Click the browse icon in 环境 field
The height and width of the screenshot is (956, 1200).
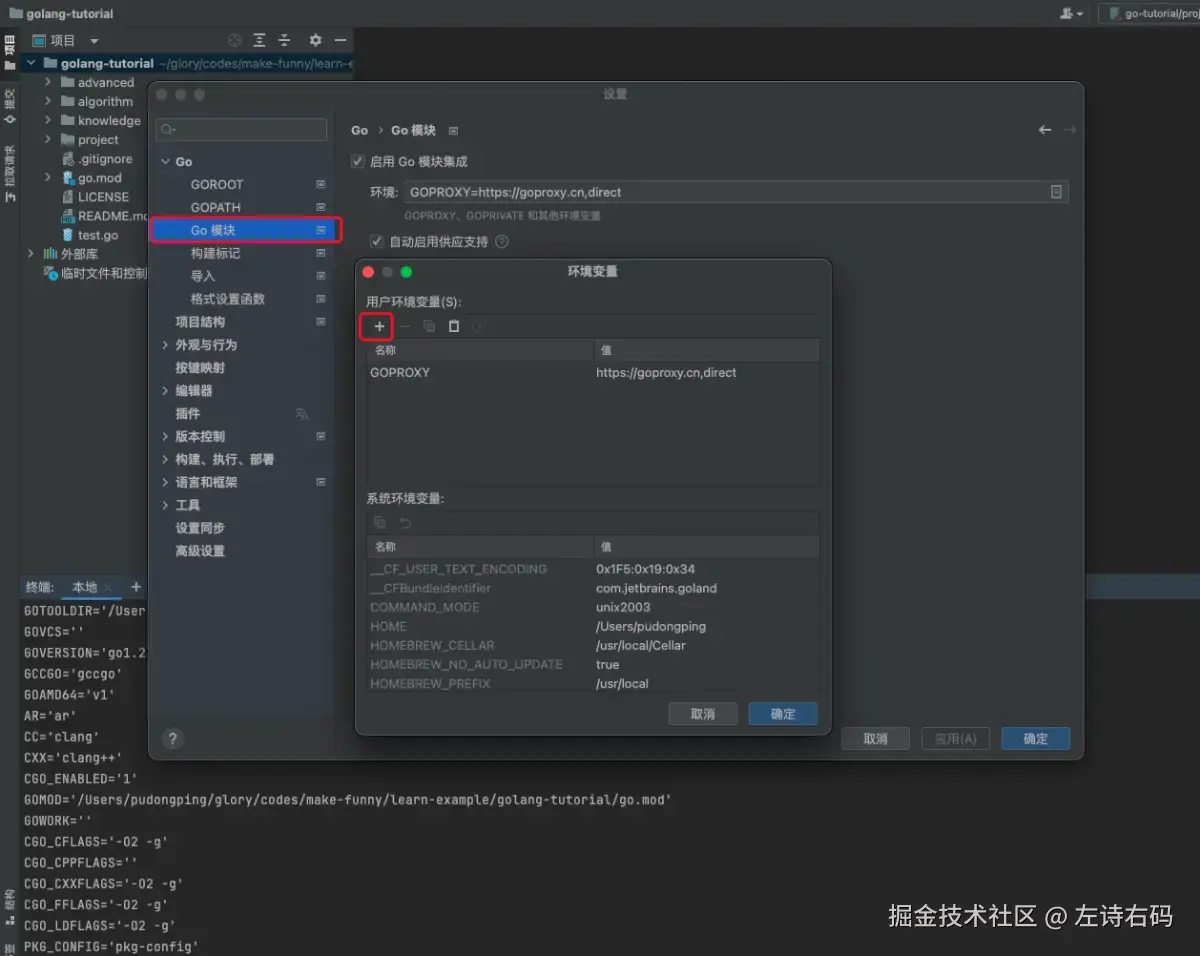coord(1056,192)
